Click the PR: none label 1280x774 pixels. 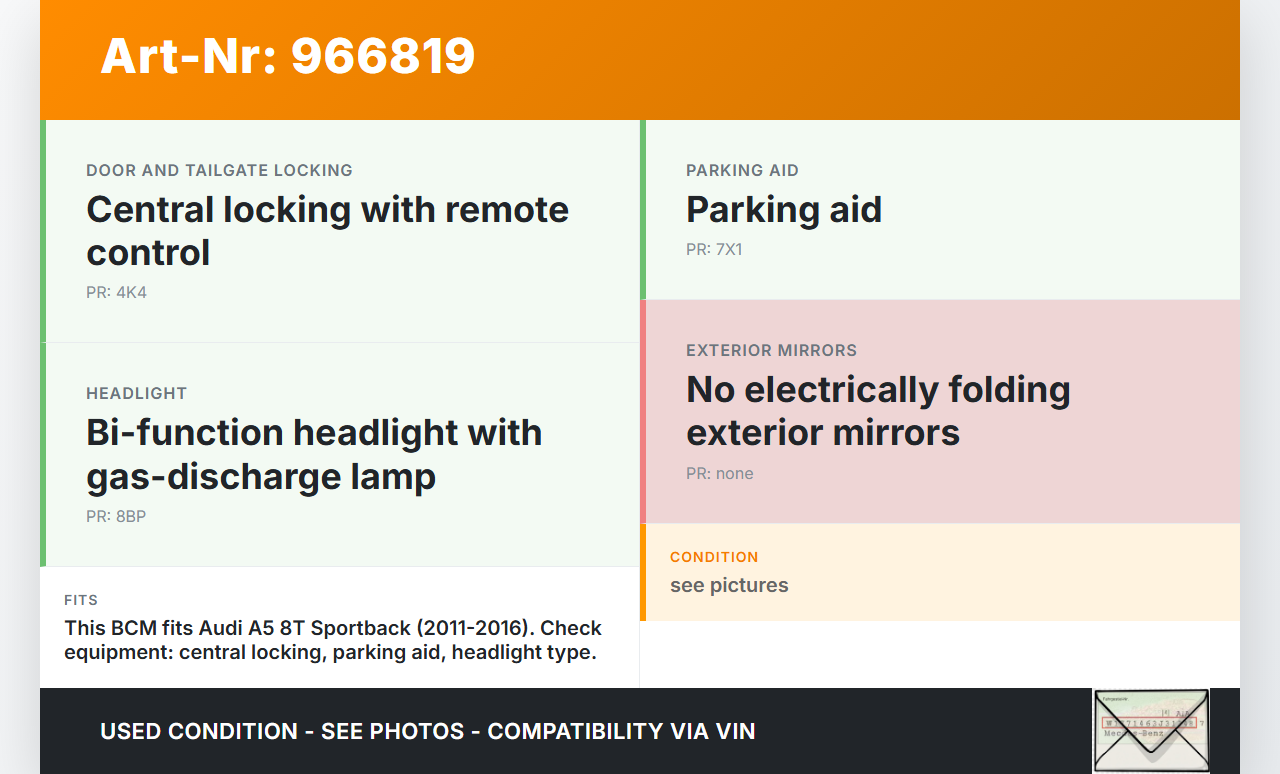point(720,474)
